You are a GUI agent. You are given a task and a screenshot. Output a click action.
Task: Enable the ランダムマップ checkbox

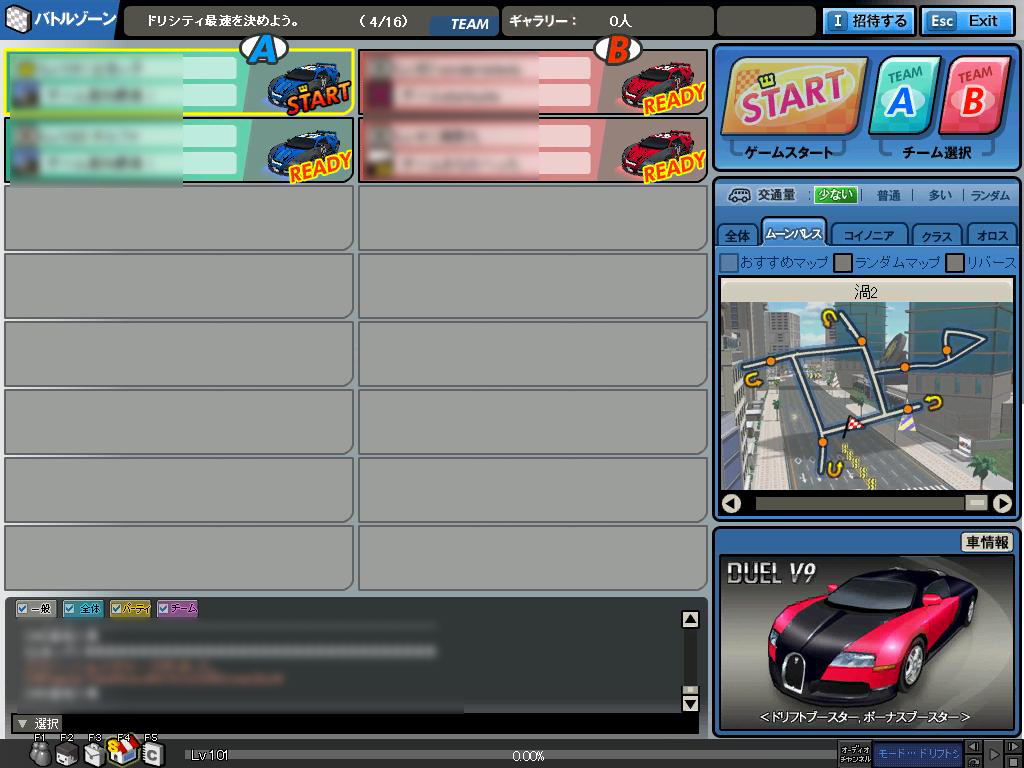(x=843, y=263)
